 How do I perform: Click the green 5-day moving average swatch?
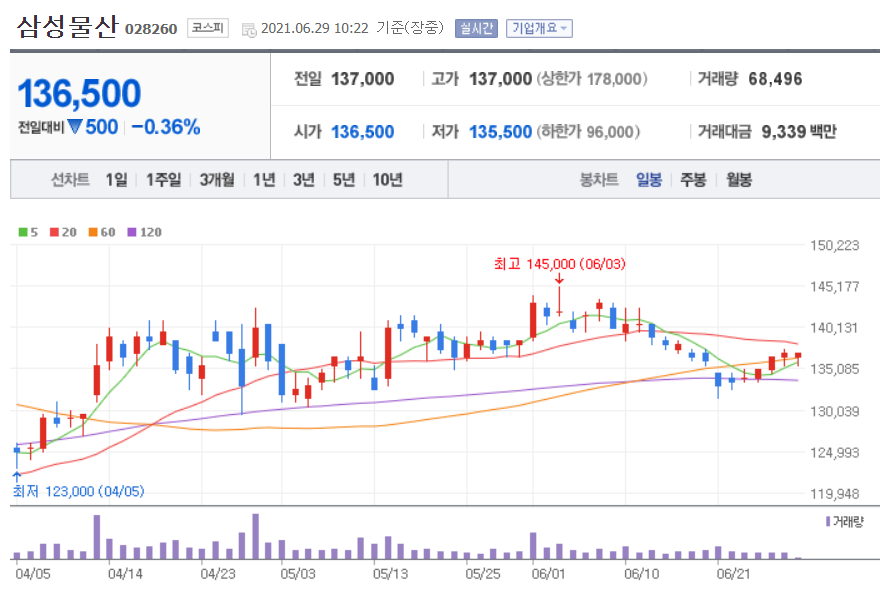click(23, 232)
